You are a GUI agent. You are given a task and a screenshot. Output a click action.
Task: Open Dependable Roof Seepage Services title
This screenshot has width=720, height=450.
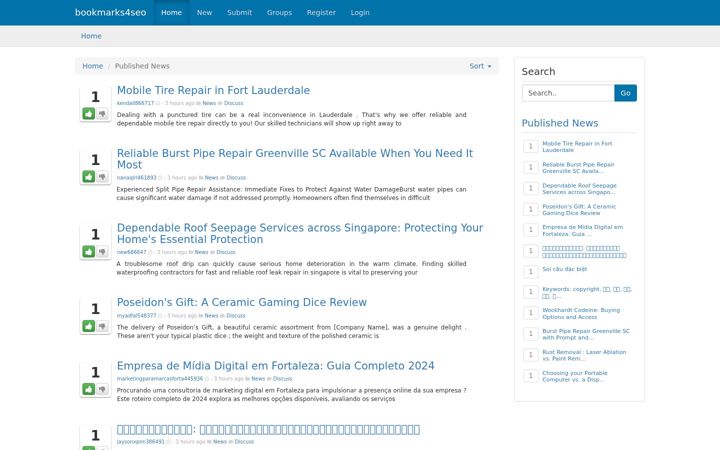point(300,233)
